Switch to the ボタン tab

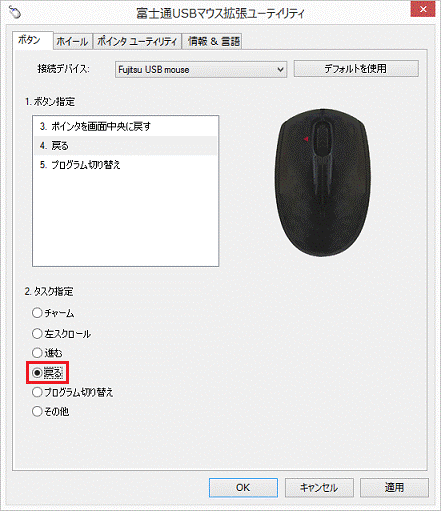click(33, 41)
